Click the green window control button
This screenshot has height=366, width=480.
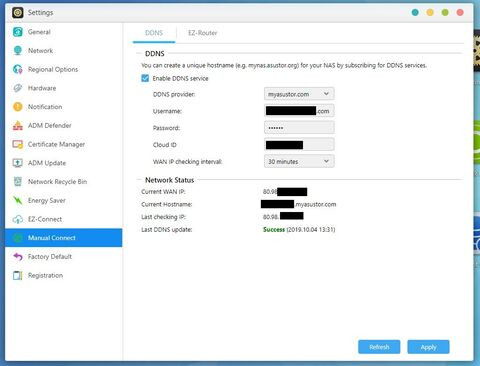pos(445,13)
